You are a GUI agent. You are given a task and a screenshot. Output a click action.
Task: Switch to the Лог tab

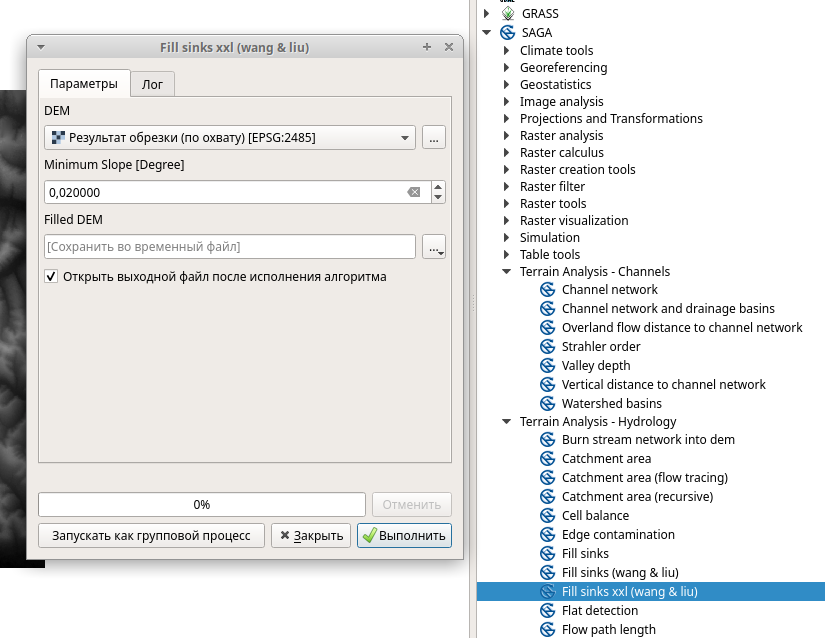152,84
